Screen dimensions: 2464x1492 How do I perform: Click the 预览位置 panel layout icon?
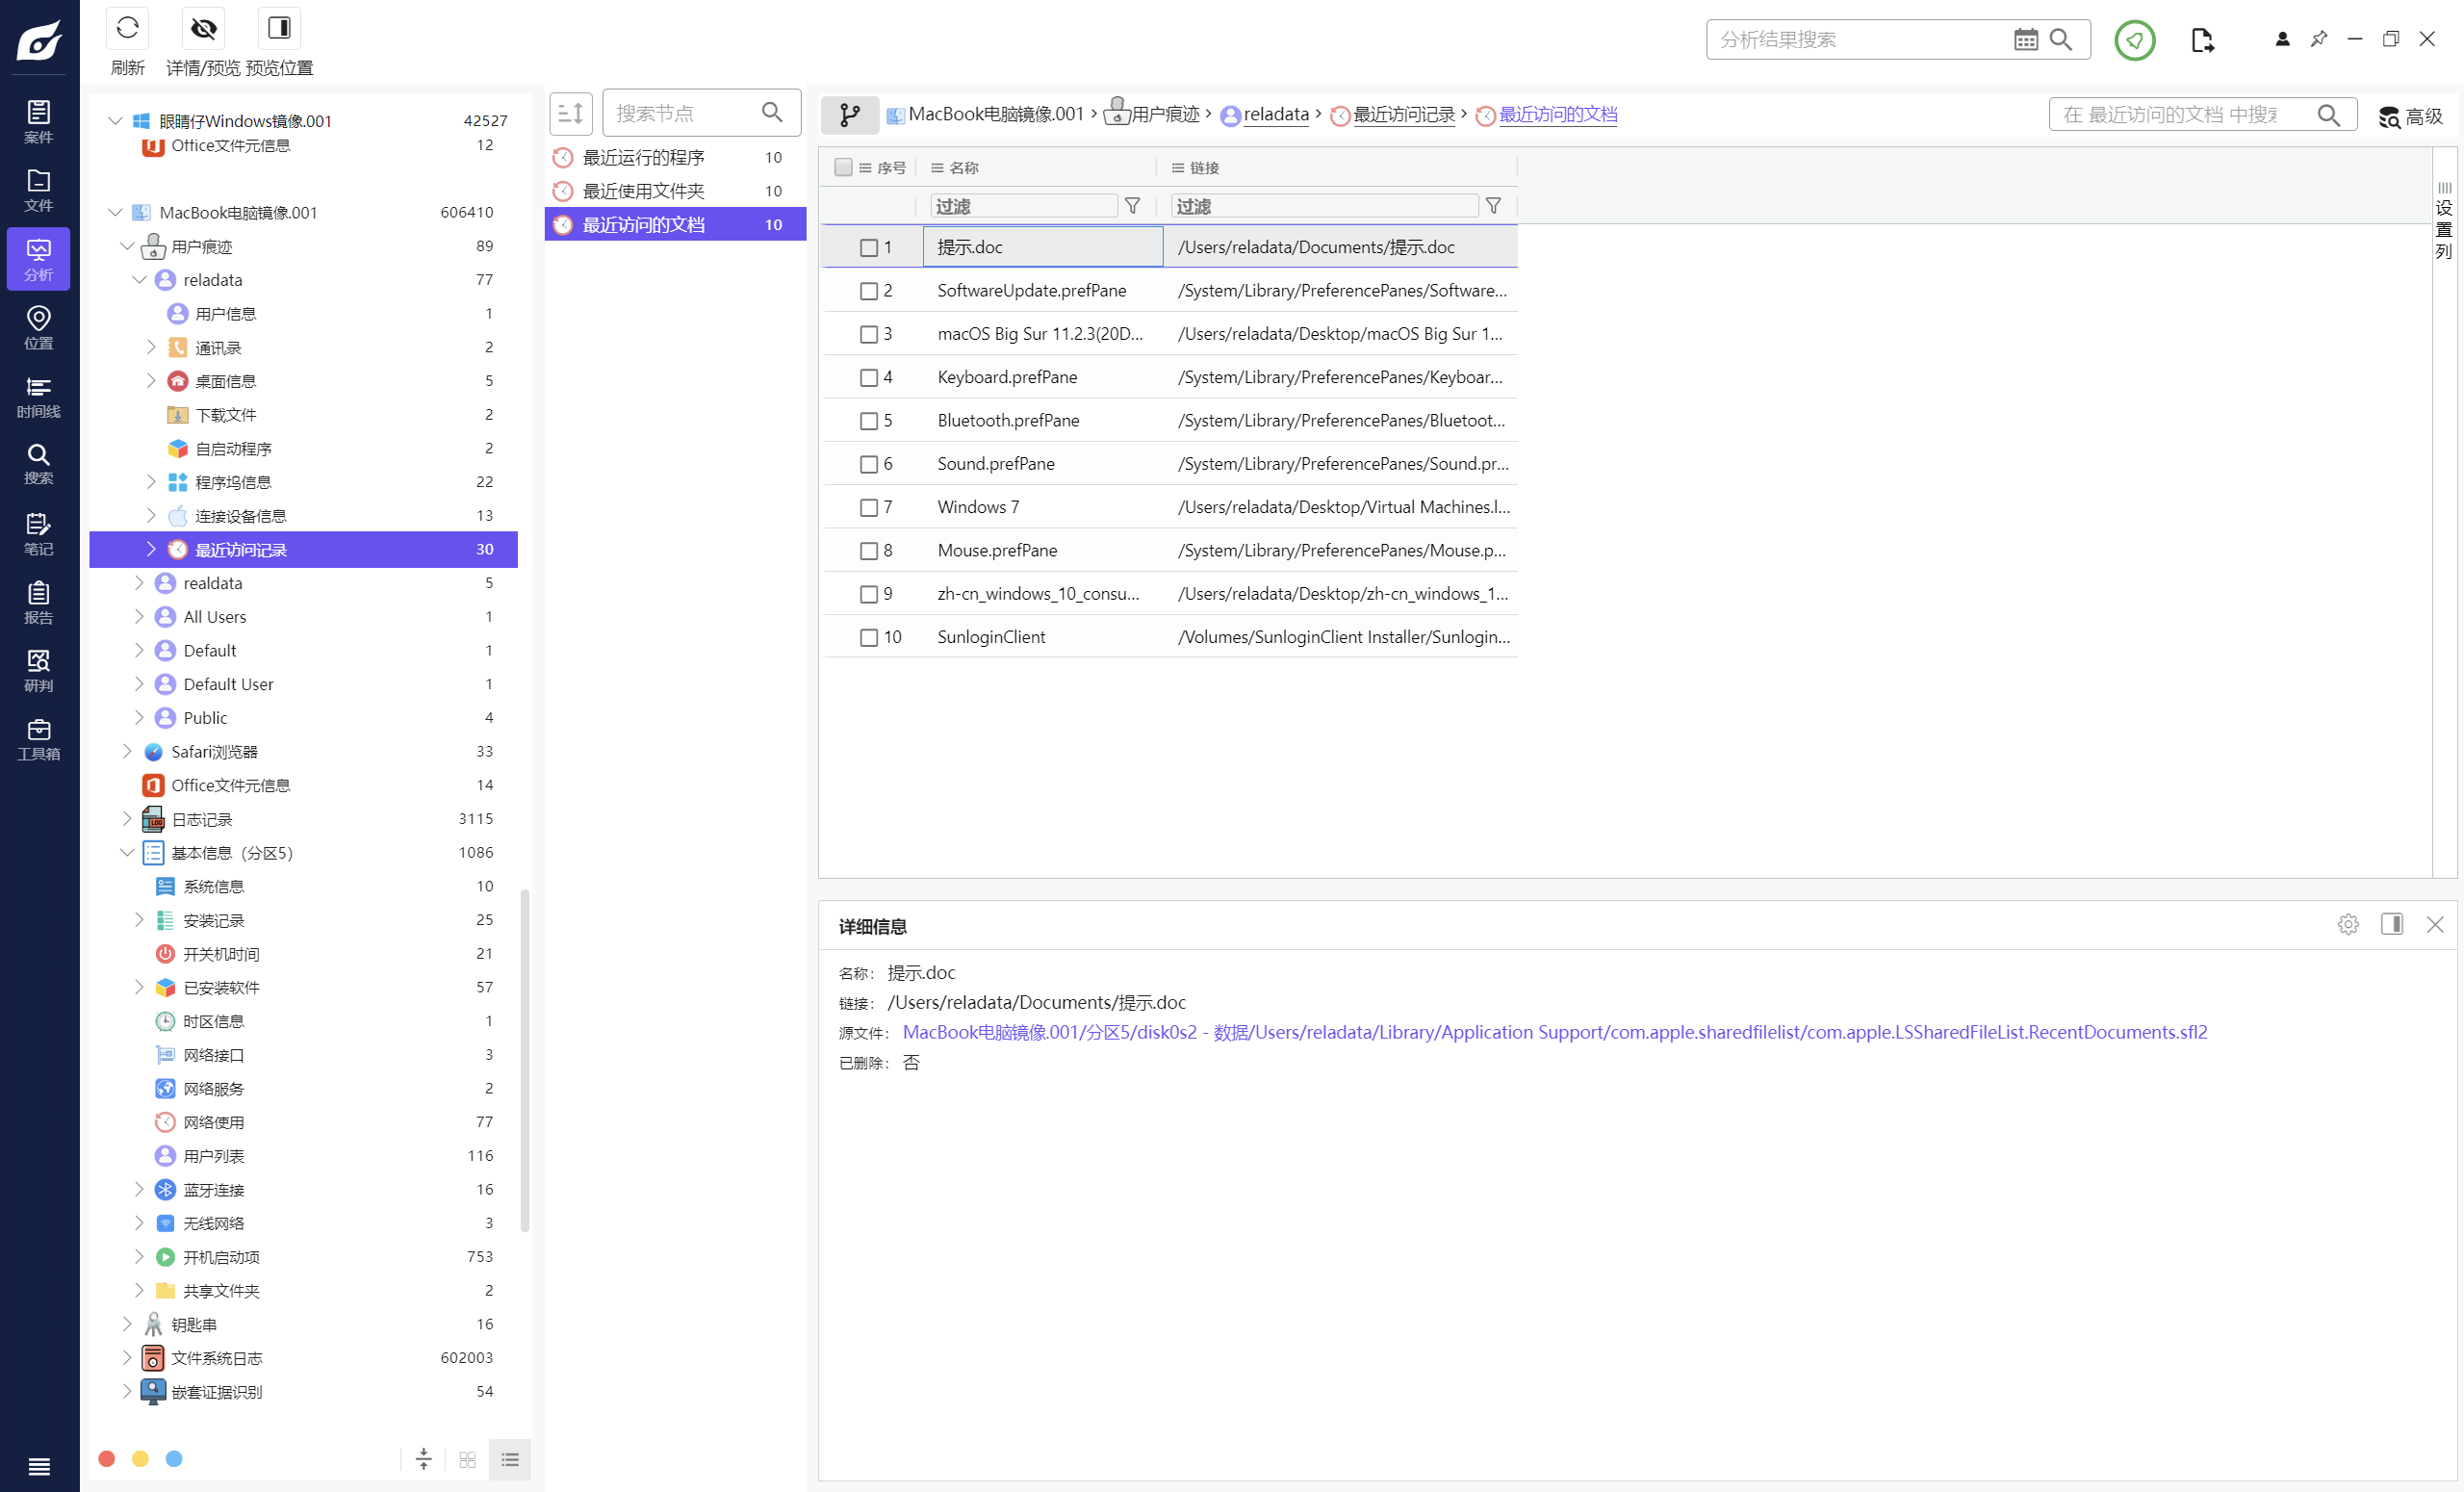279,28
